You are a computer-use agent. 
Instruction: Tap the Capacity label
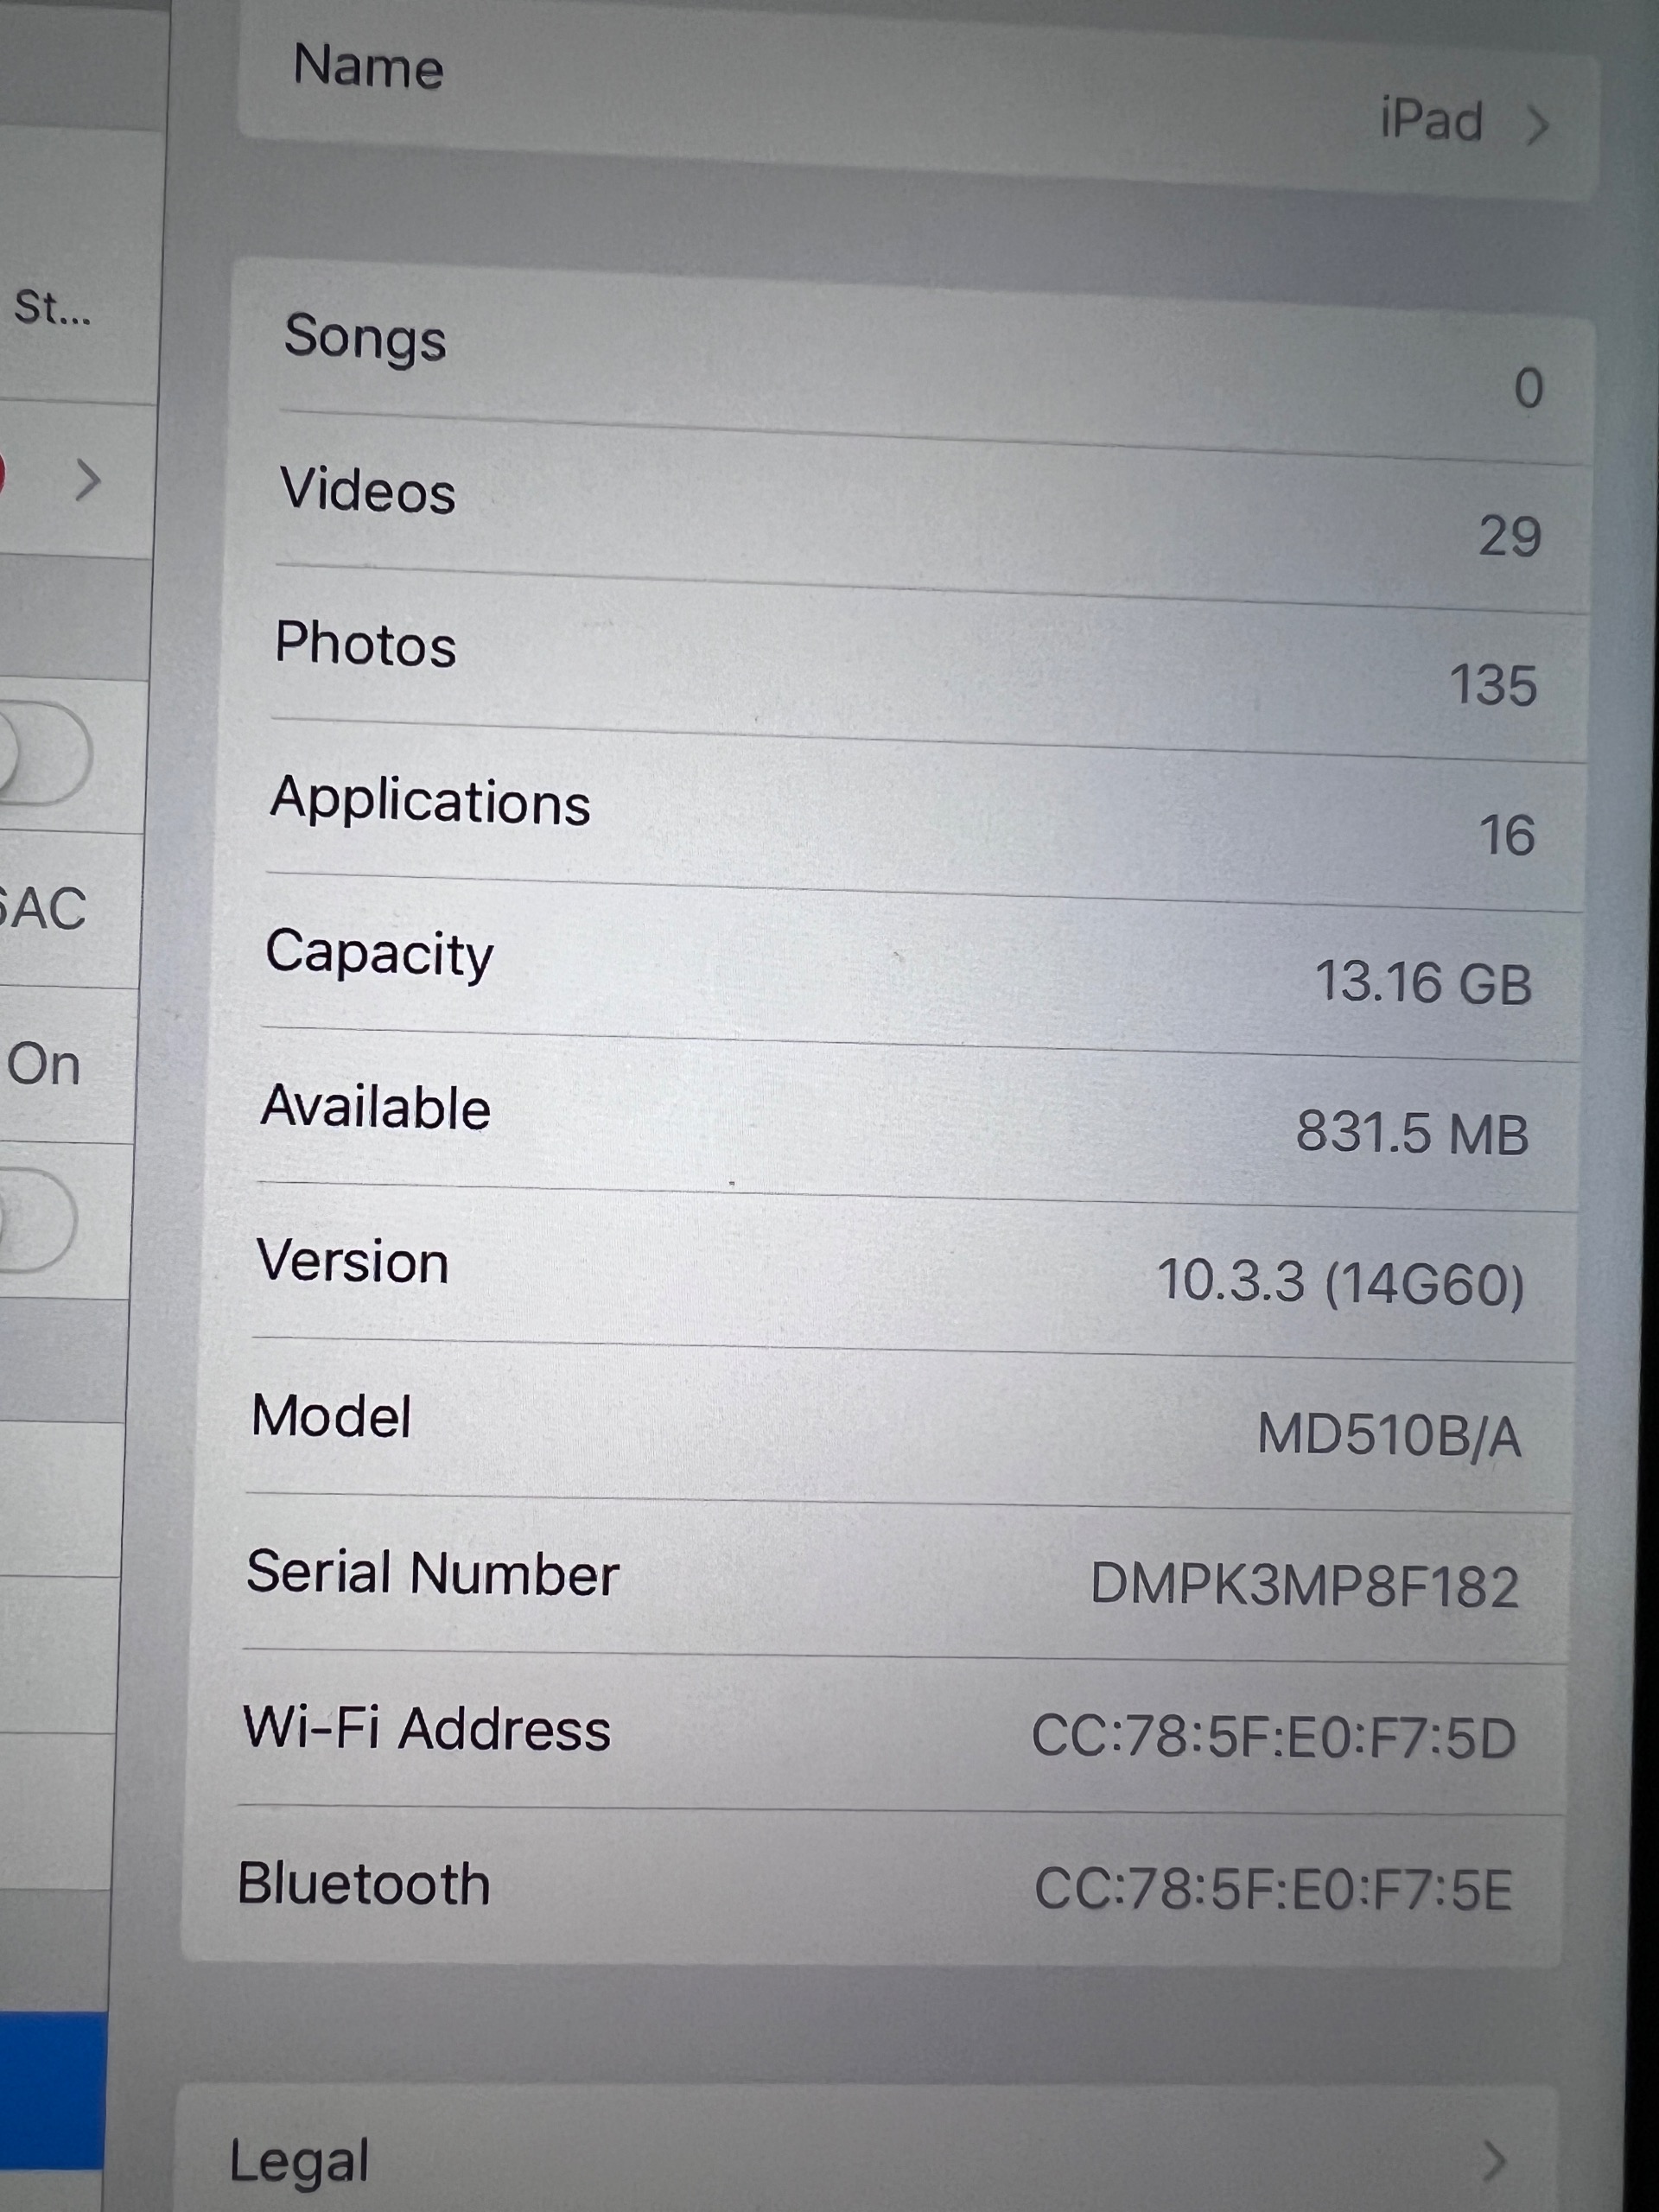point(379,954)
